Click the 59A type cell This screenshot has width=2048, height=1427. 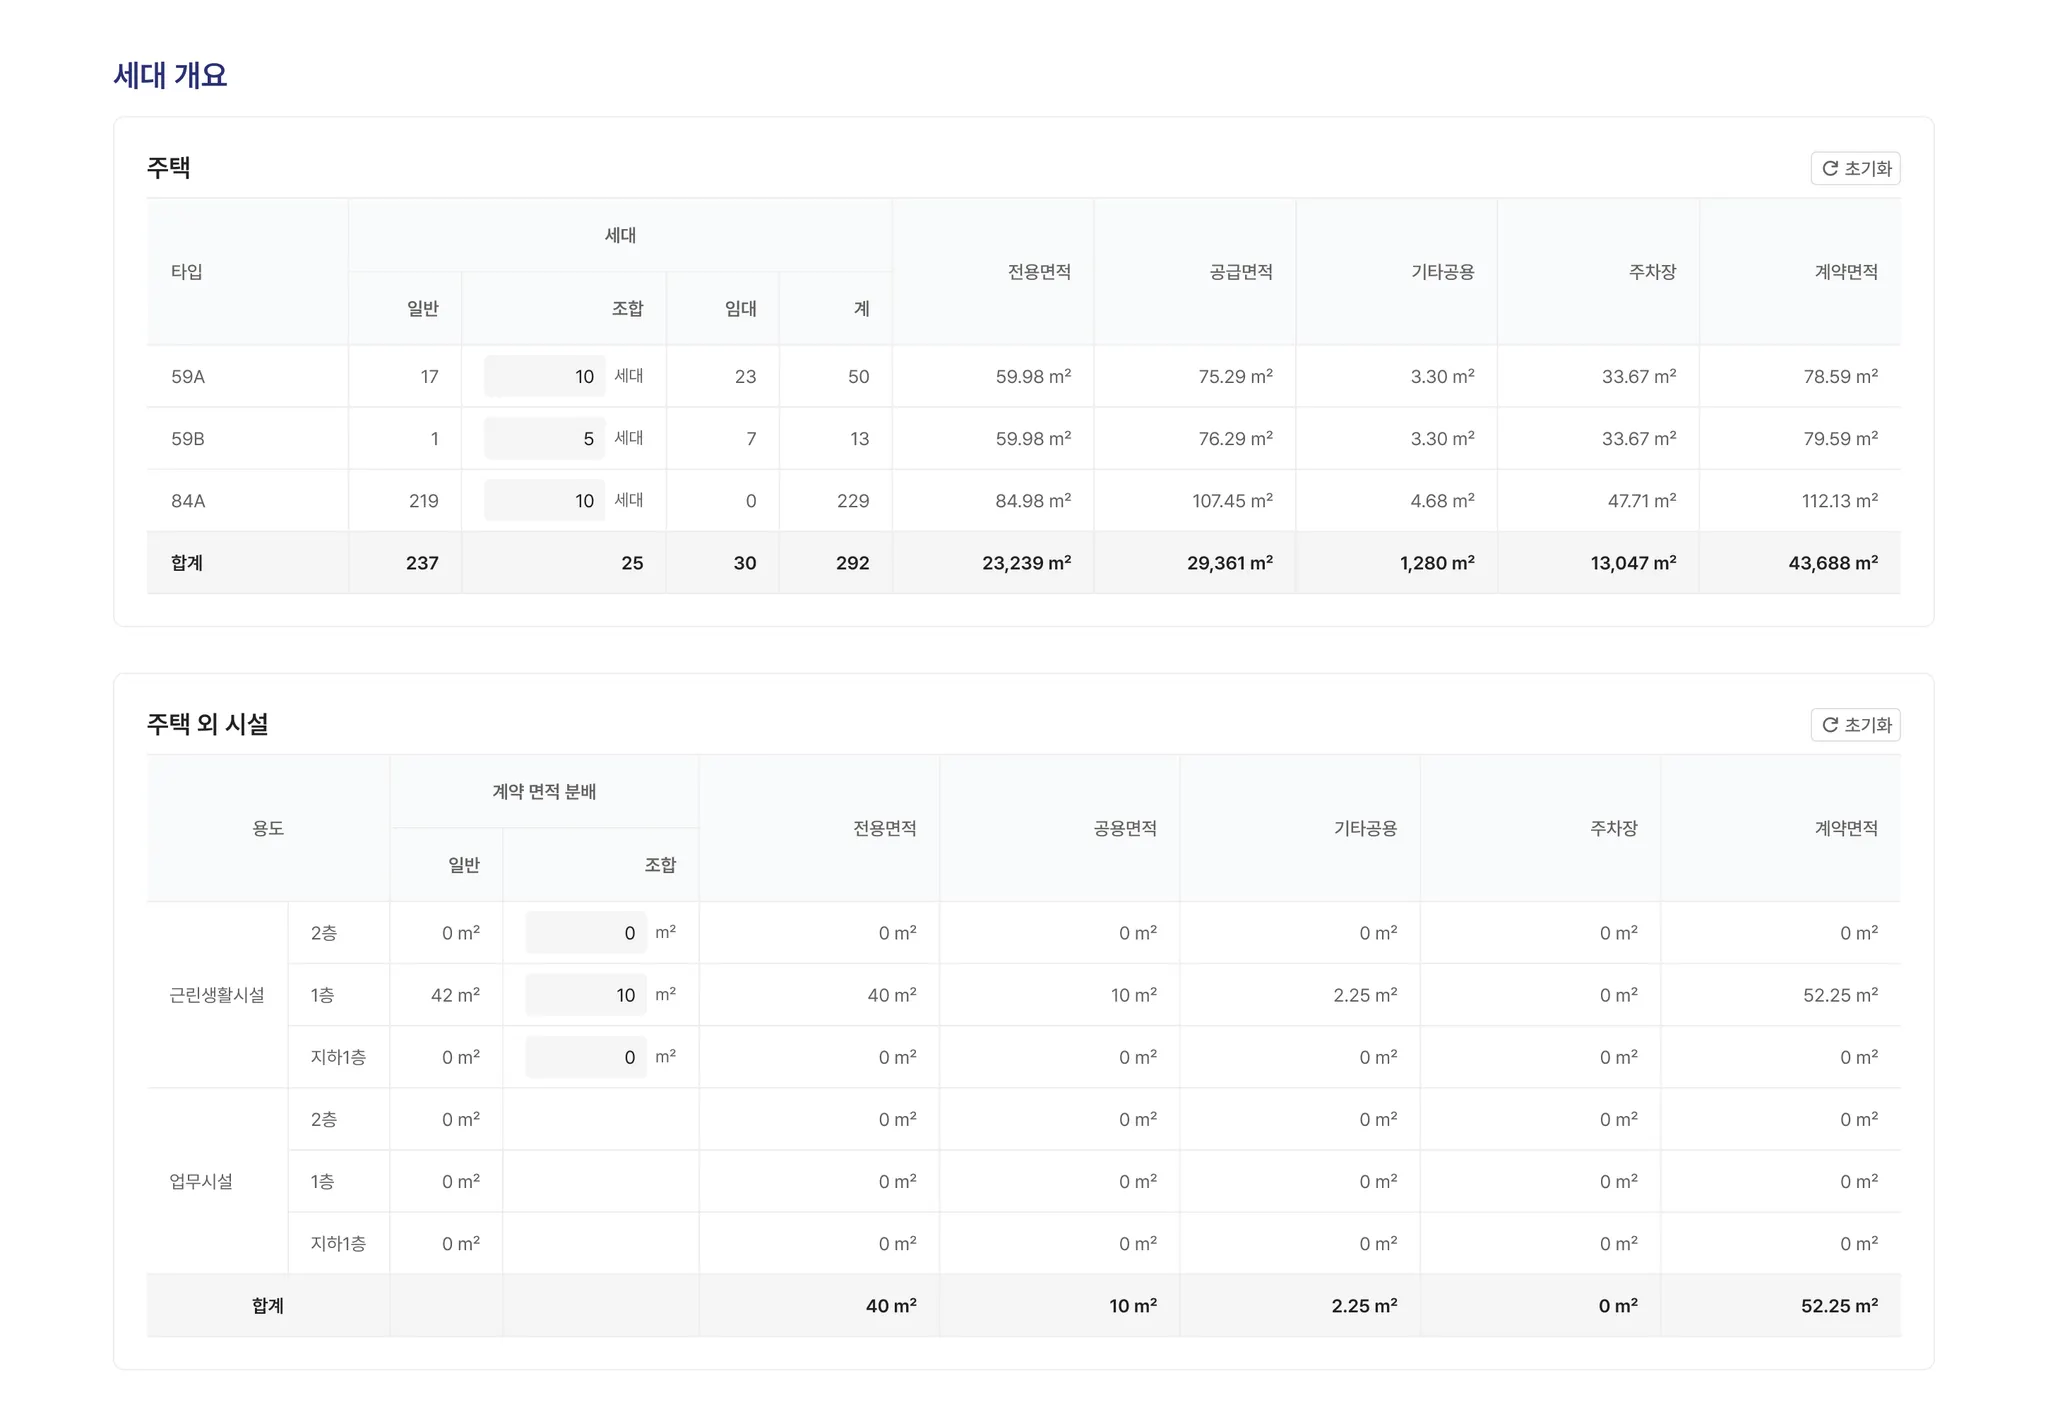[x=188, y=376]
